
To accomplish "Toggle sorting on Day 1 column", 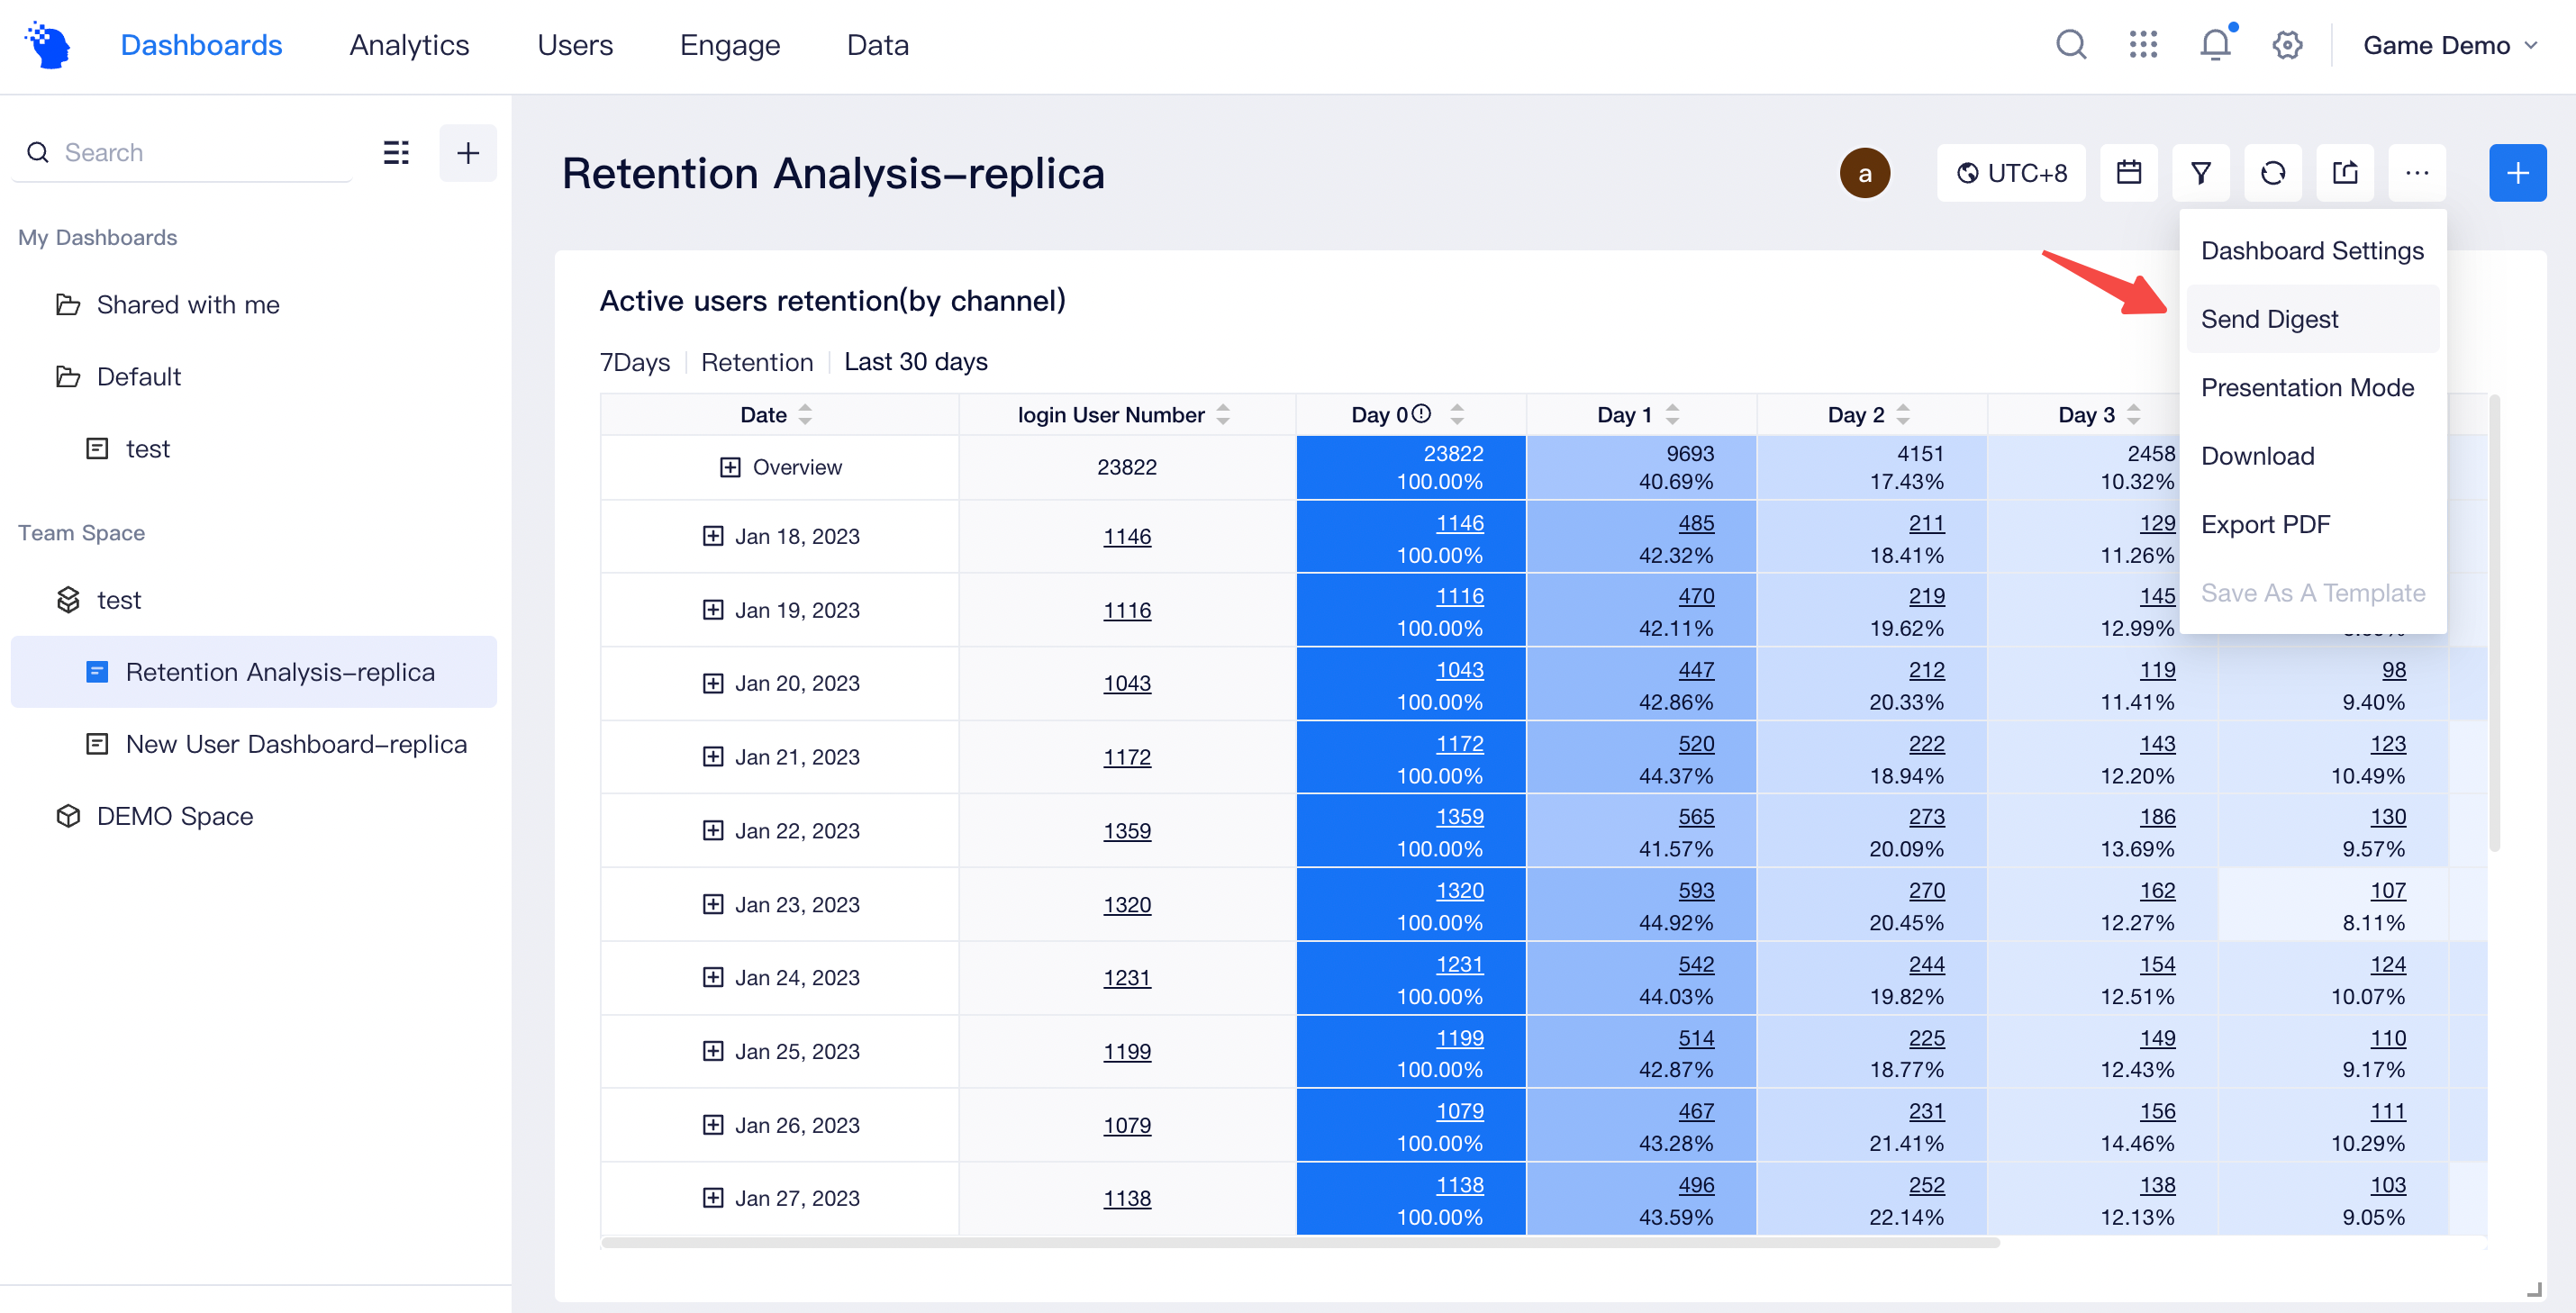I will [x=1671, y=413].
